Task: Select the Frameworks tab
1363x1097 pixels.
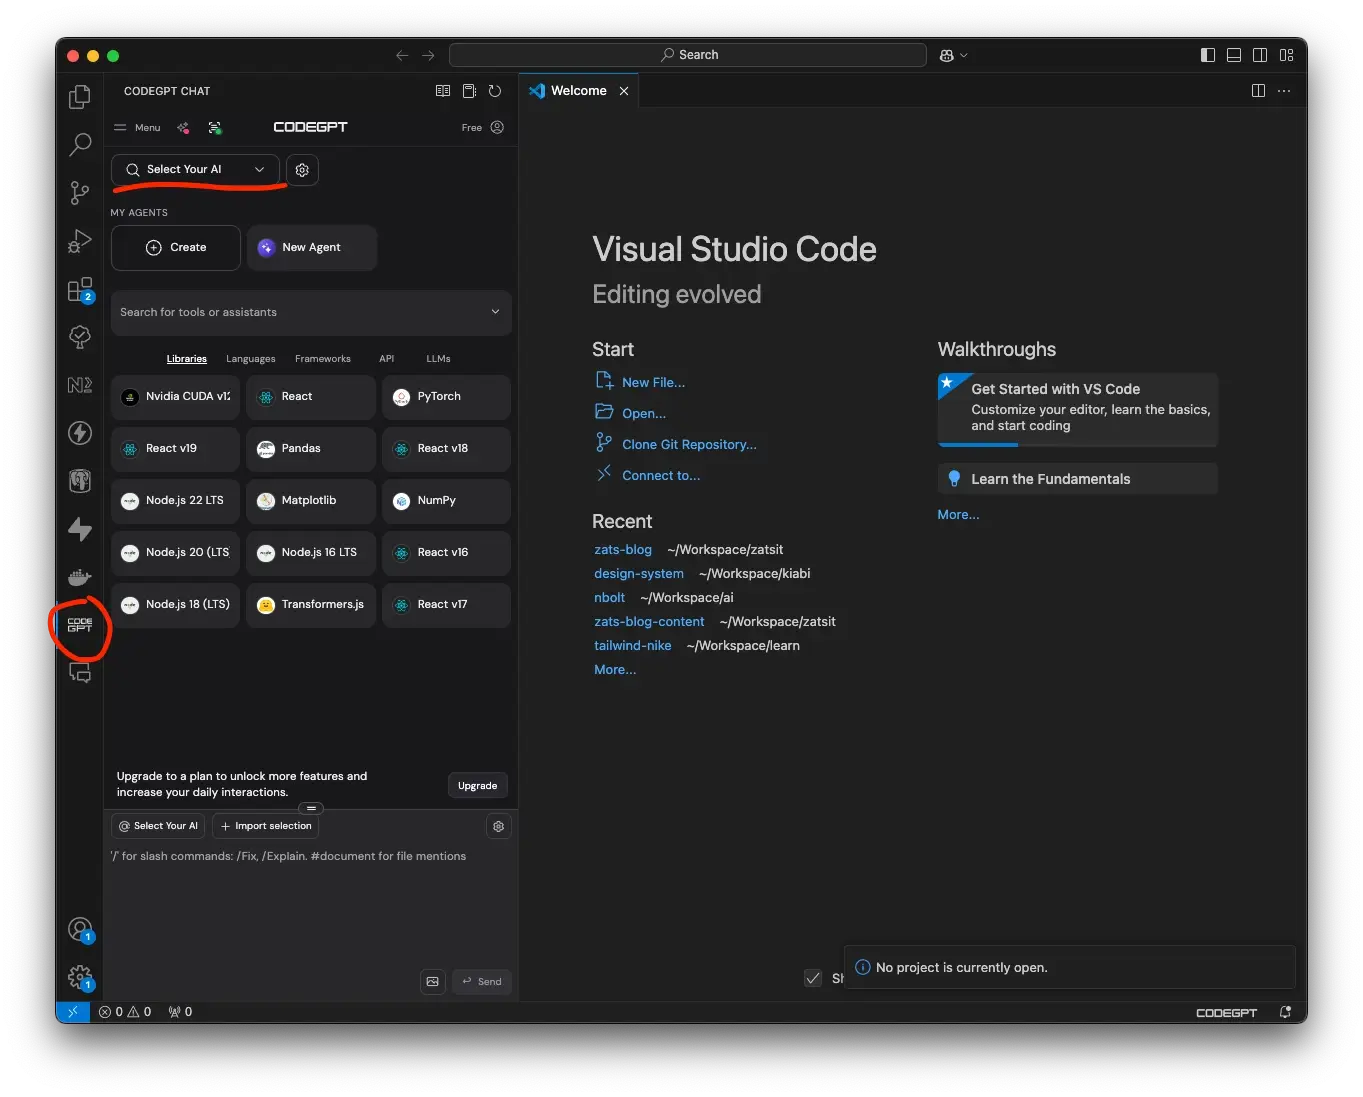Action: [323, 359]
